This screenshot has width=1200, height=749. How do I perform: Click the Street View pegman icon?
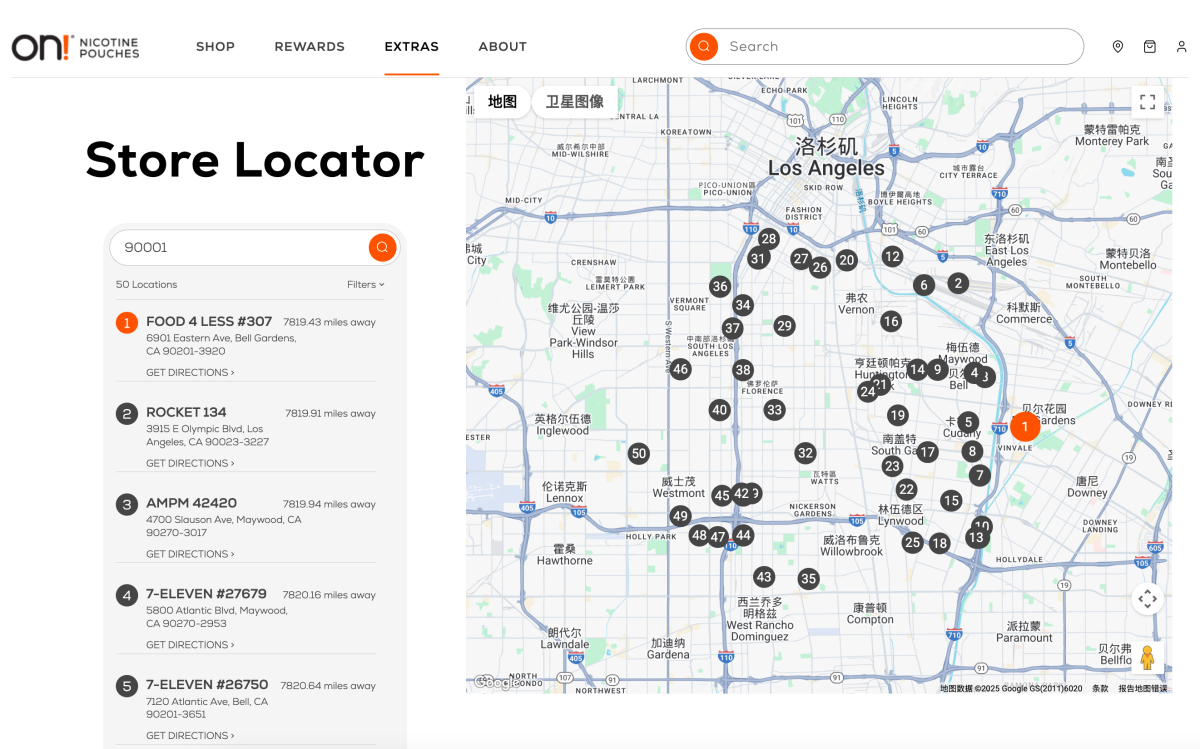click(1147, 657)
